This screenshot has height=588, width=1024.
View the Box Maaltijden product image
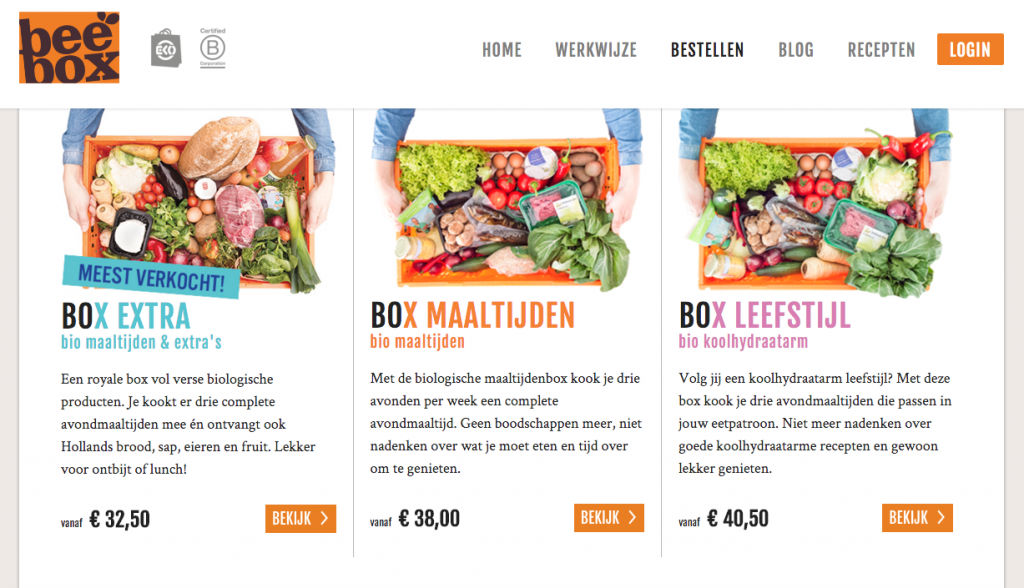coord(507,200)
